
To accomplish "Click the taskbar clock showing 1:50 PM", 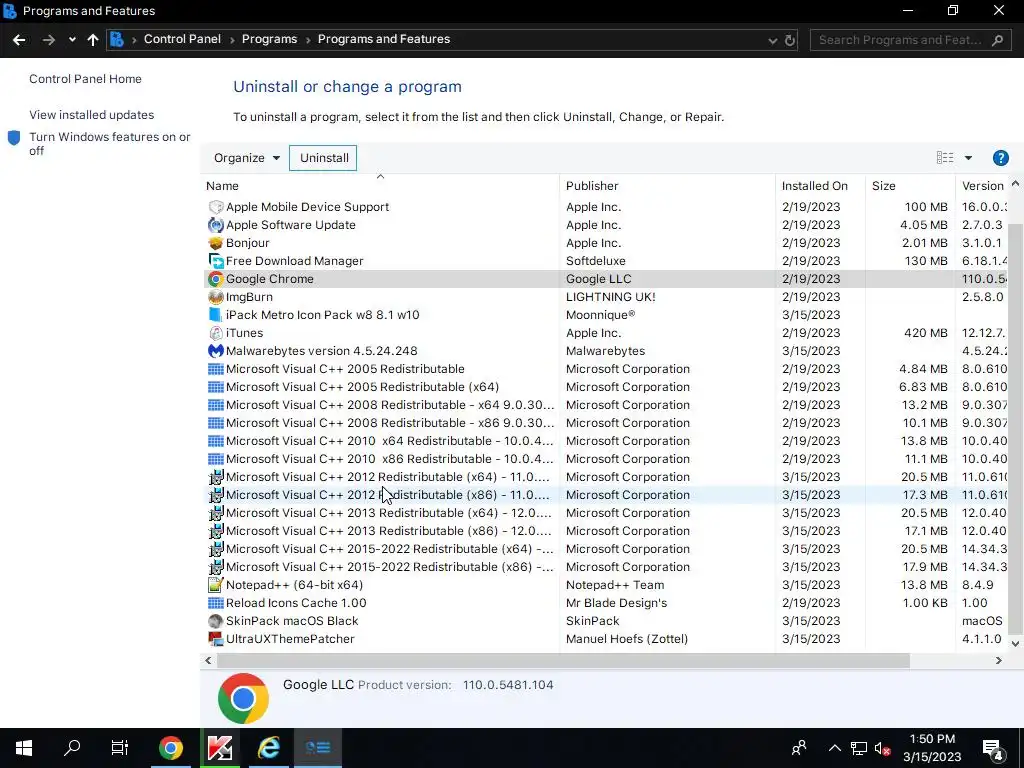I will click(932, 748).
